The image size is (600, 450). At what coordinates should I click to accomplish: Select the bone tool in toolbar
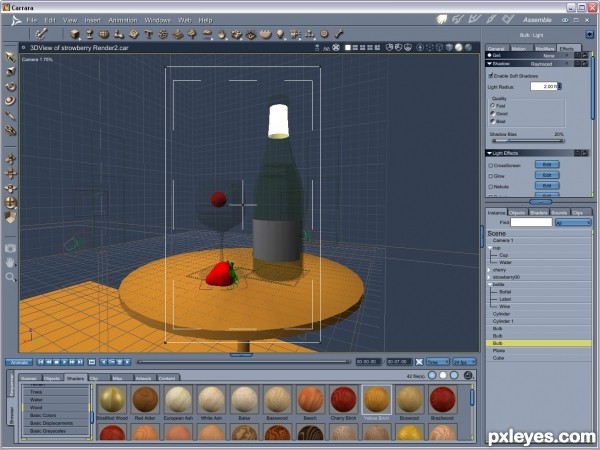tap(339, 34)
